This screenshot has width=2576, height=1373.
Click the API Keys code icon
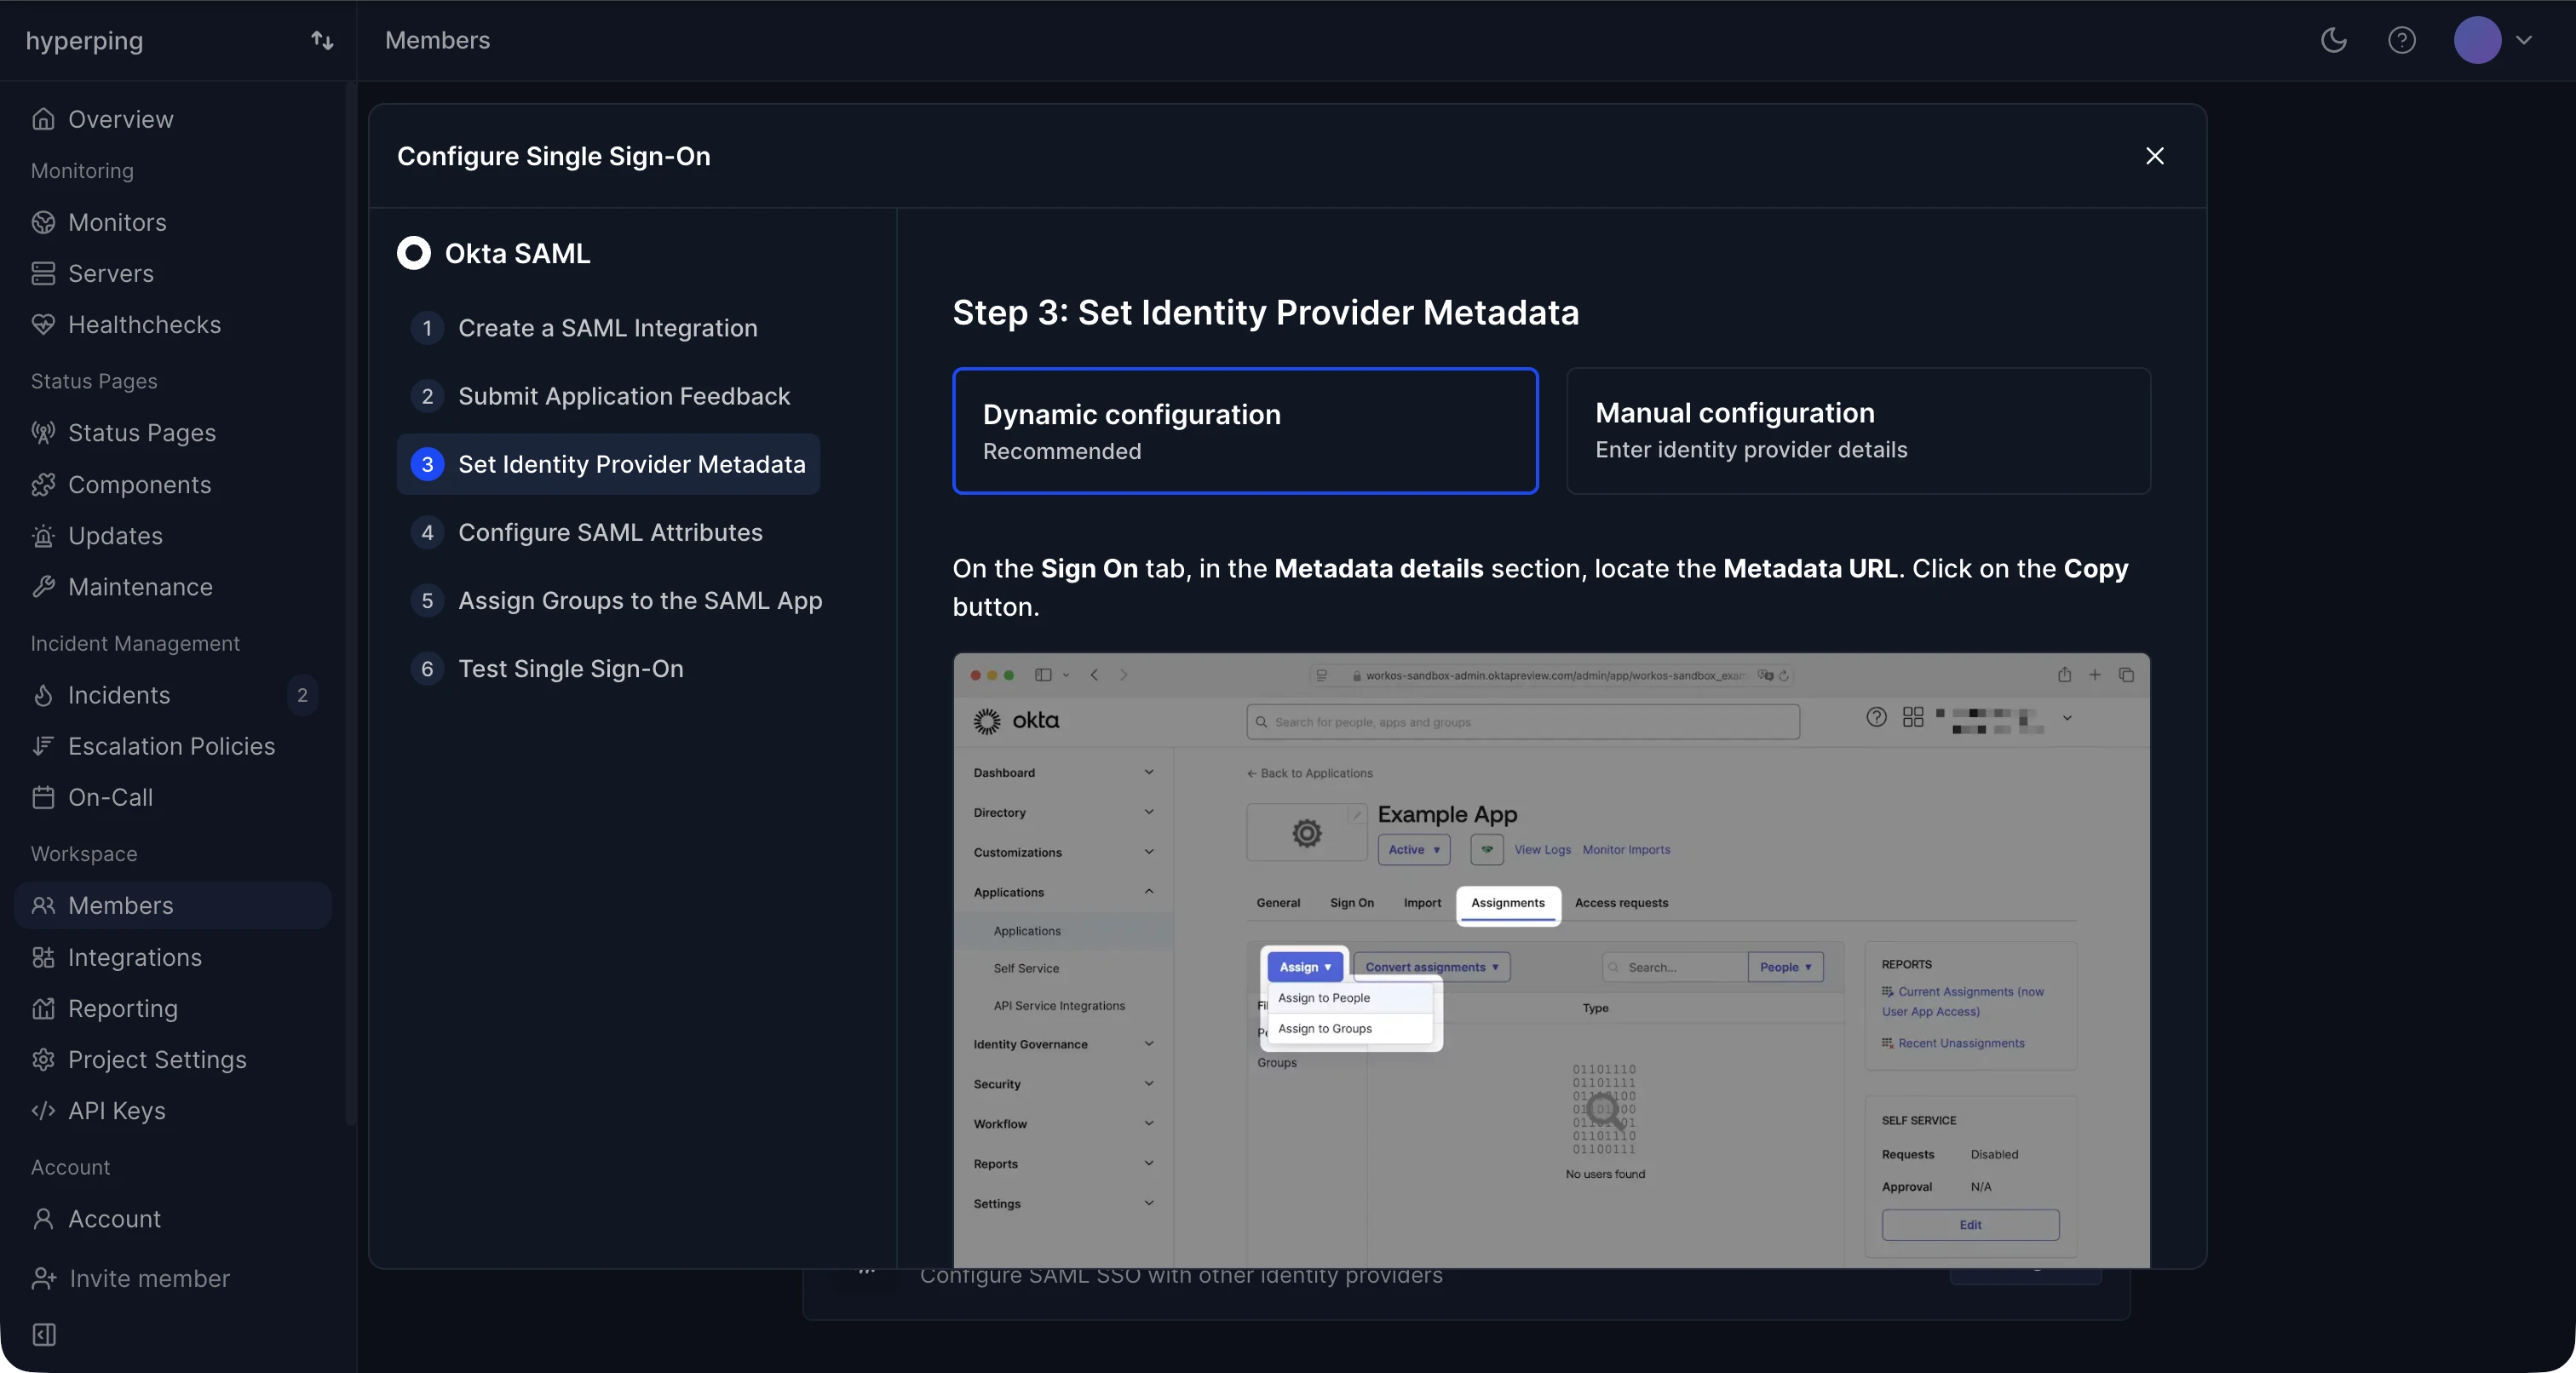(43, 1110)
